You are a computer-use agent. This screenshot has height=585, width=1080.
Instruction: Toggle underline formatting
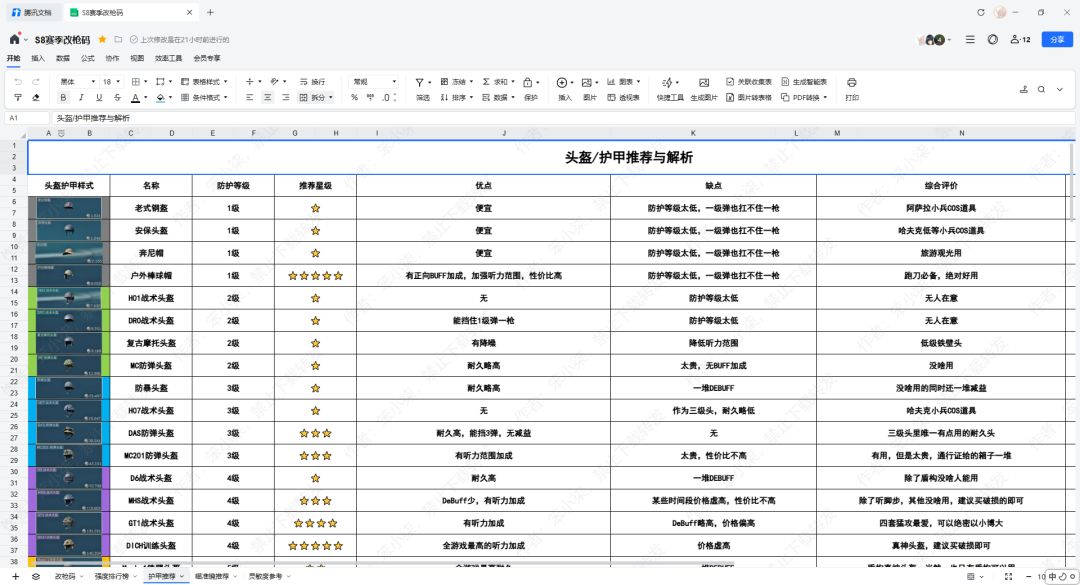point(99,98)
